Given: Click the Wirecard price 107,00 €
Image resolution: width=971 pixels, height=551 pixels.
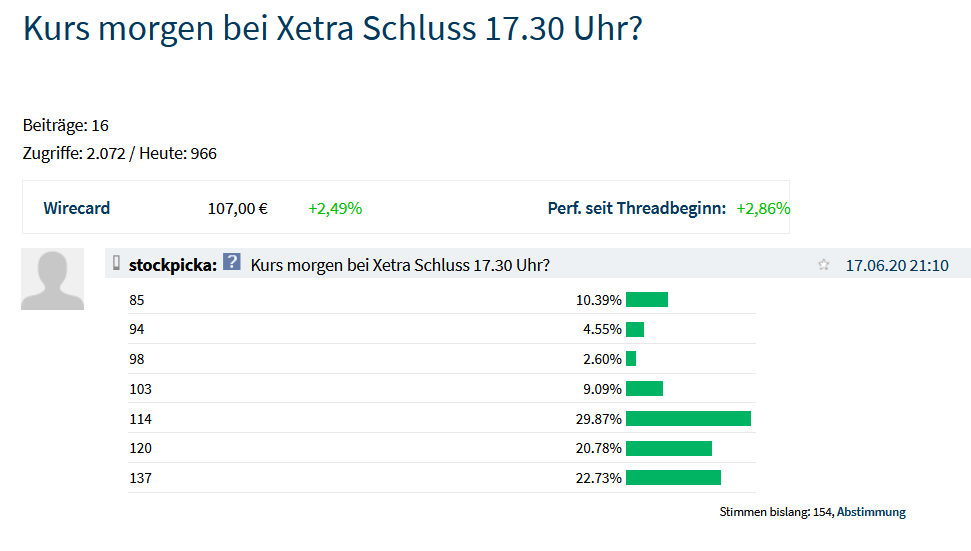Looking at the screenshot, I should (237, 208).
